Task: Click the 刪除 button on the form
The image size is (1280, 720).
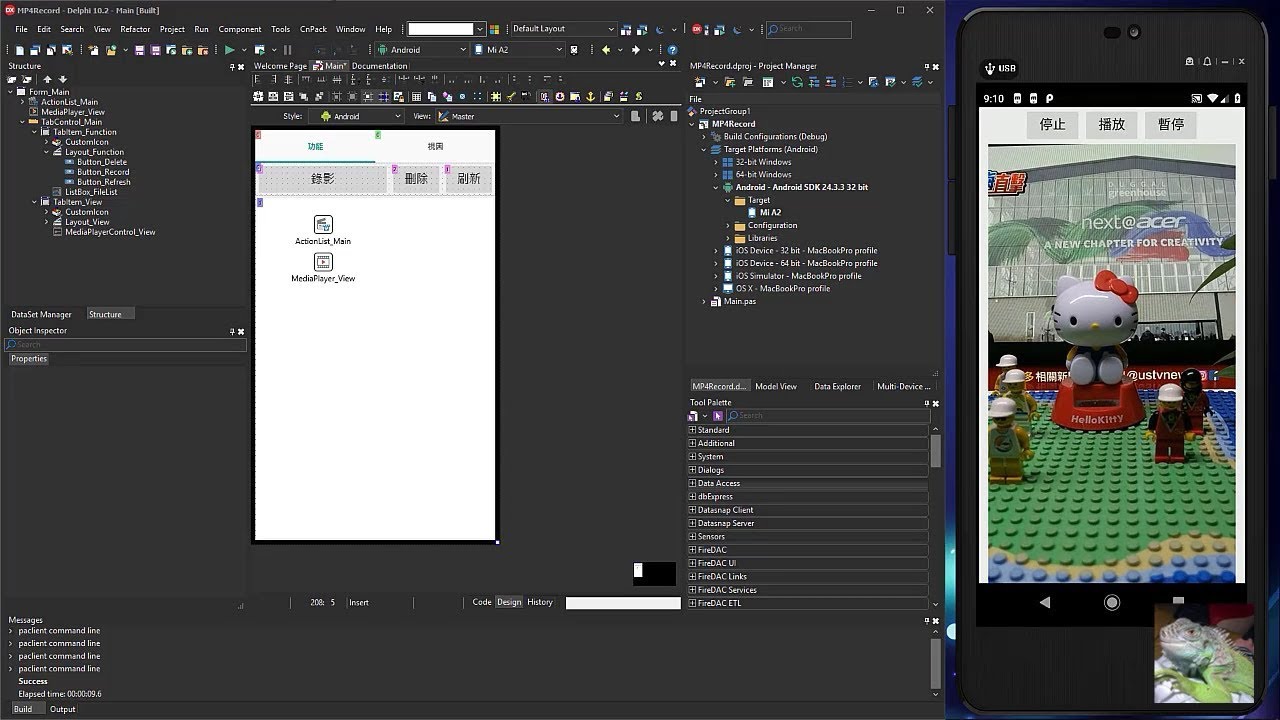Action: 416,179
